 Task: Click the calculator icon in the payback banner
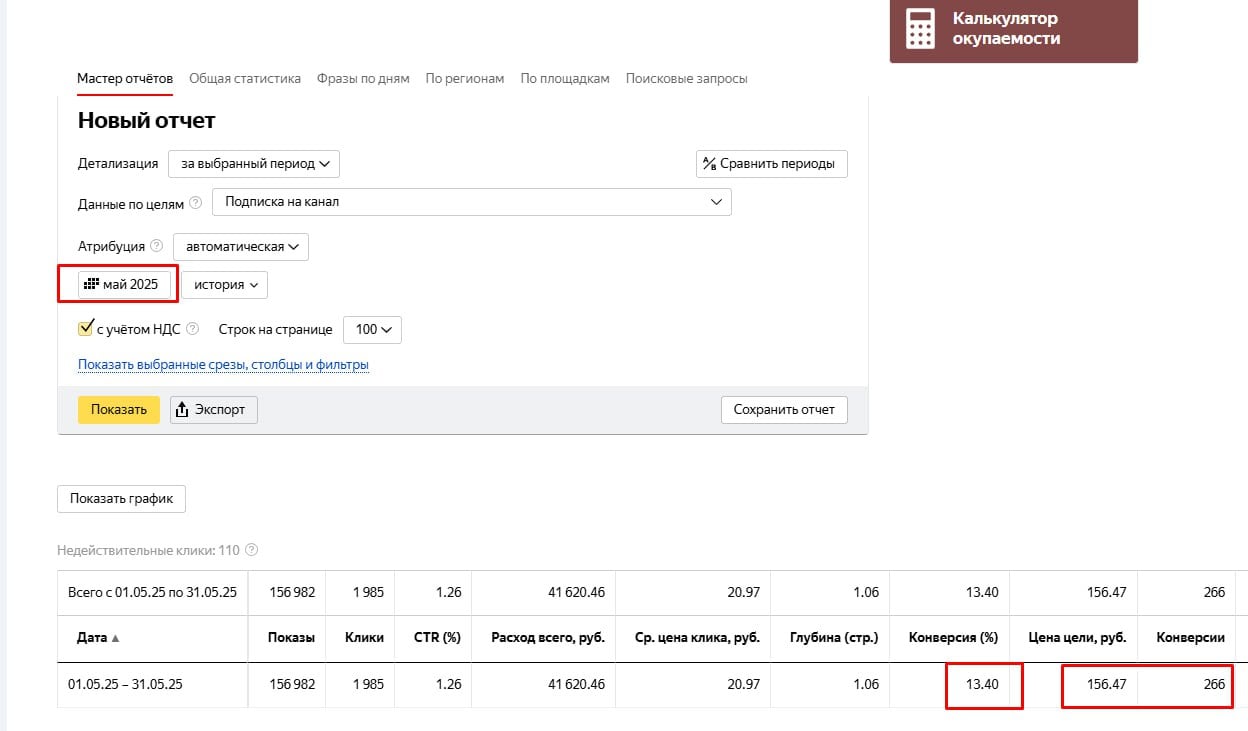pos(919,29)
